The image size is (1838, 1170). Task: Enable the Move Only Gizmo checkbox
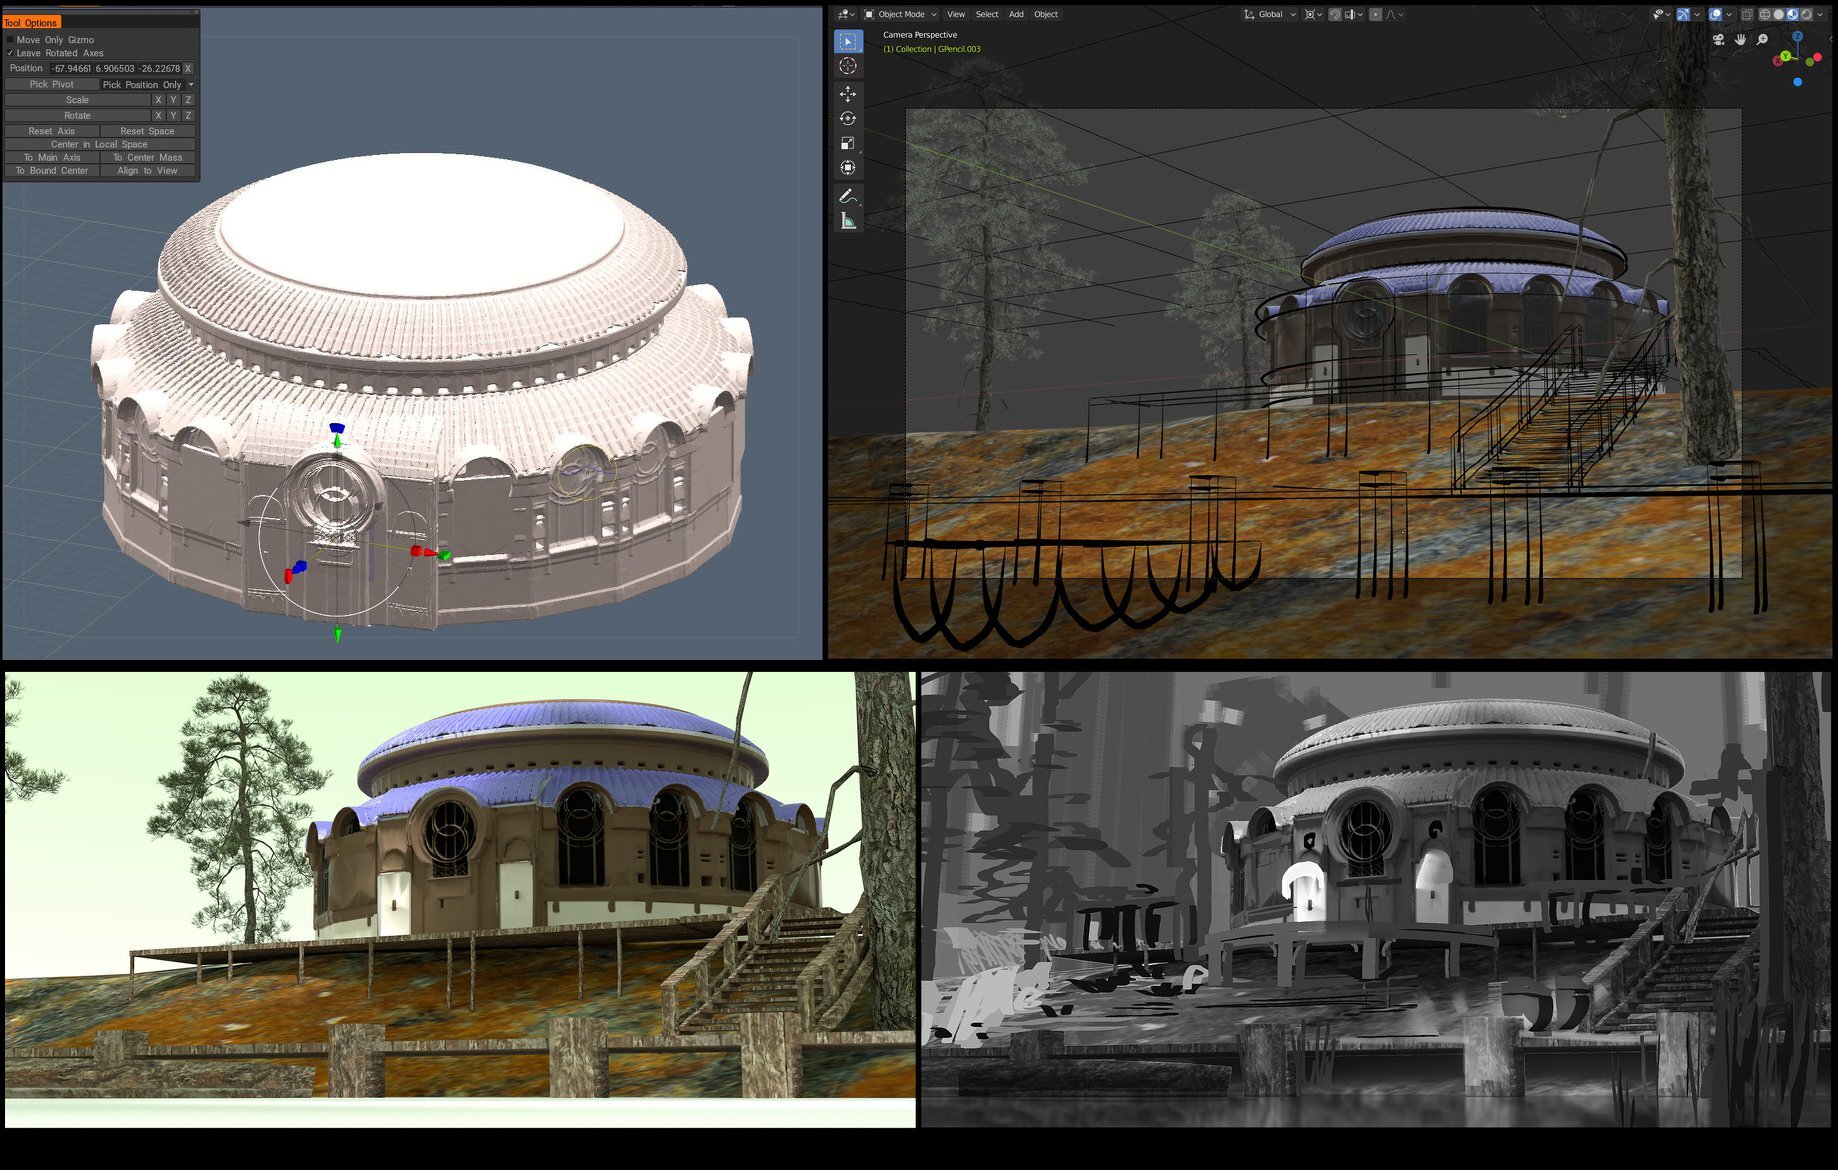tap(10, 40)
